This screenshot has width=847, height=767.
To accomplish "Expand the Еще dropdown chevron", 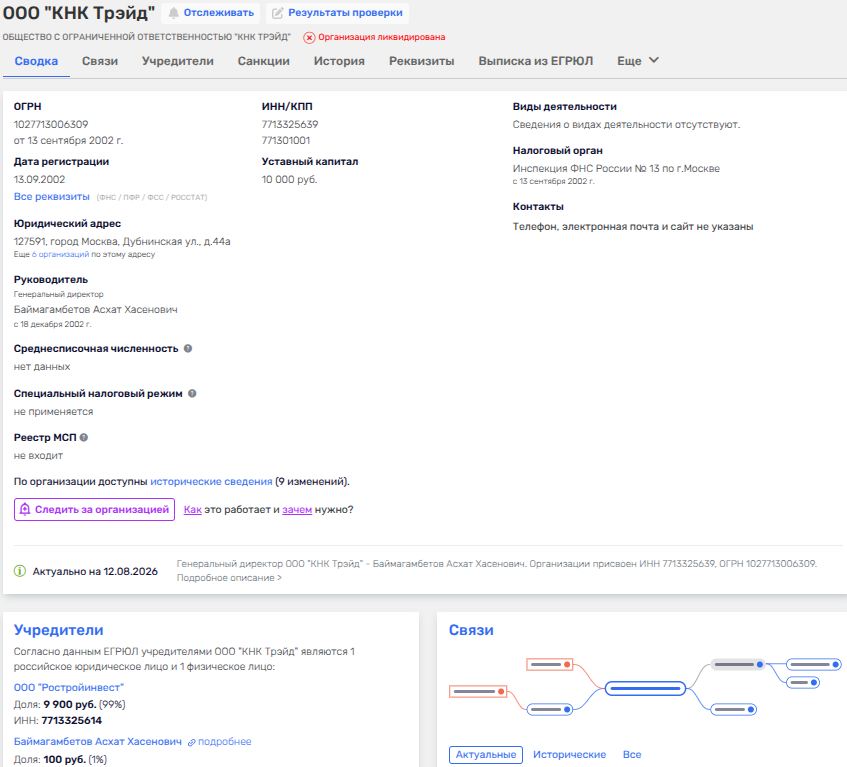I will (x=654, y=60).
